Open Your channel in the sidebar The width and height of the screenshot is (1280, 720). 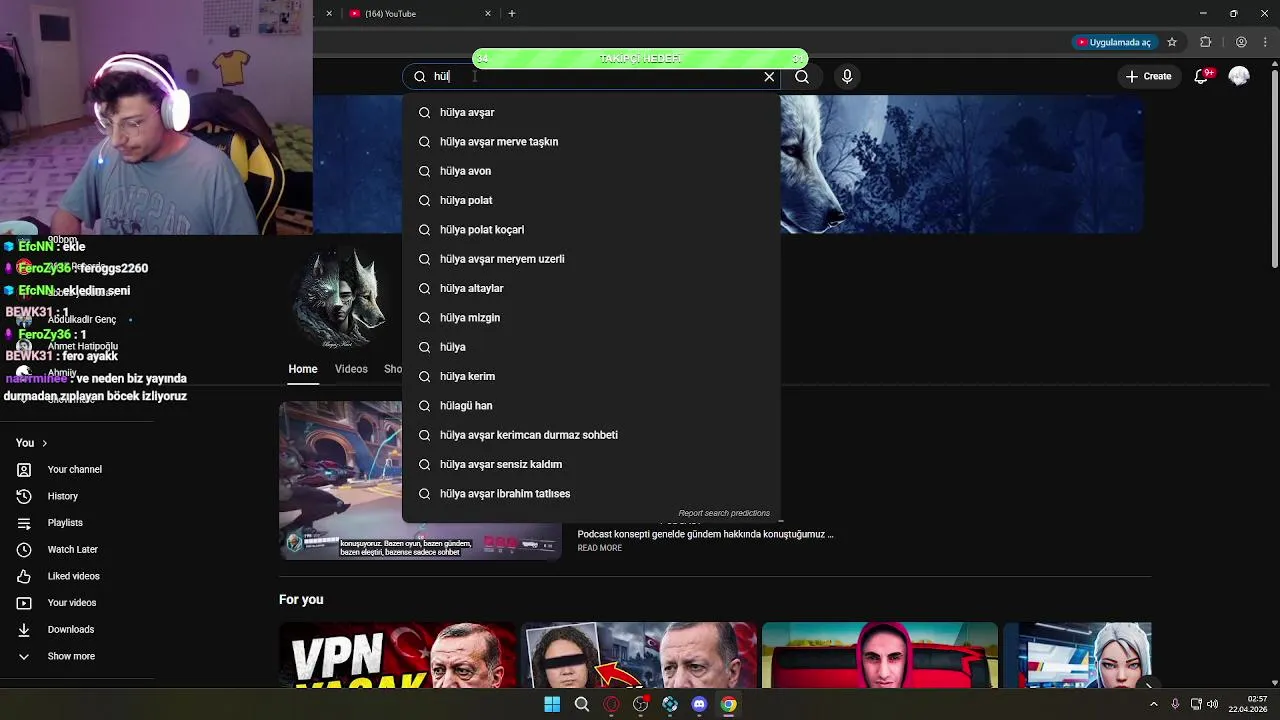(x=75, y=469)
